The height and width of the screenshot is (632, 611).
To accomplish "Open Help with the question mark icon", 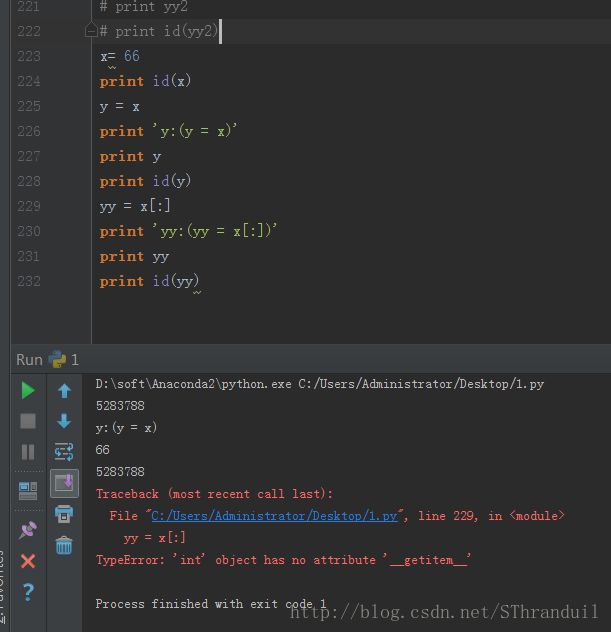I will pos(28,592).
